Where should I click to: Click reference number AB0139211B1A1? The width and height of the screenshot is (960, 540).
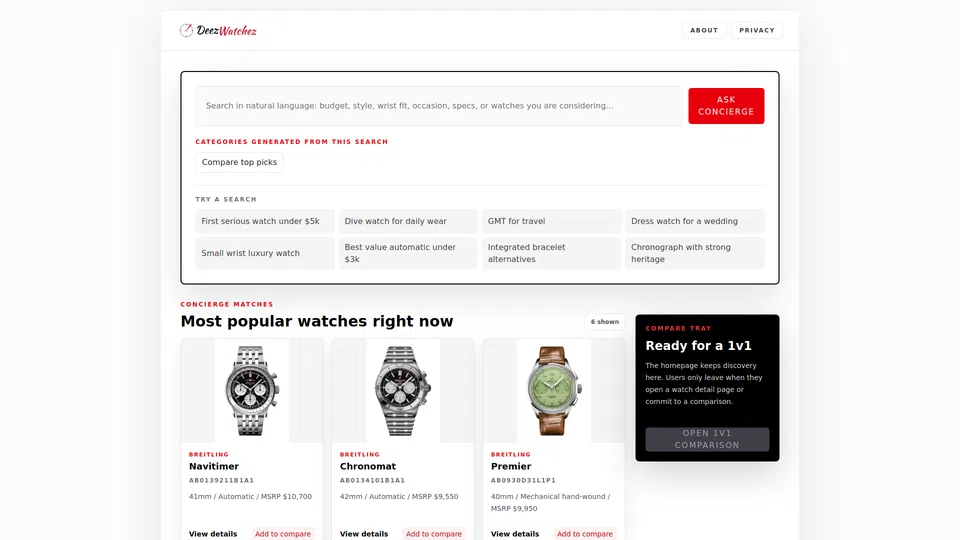point(221,481)
